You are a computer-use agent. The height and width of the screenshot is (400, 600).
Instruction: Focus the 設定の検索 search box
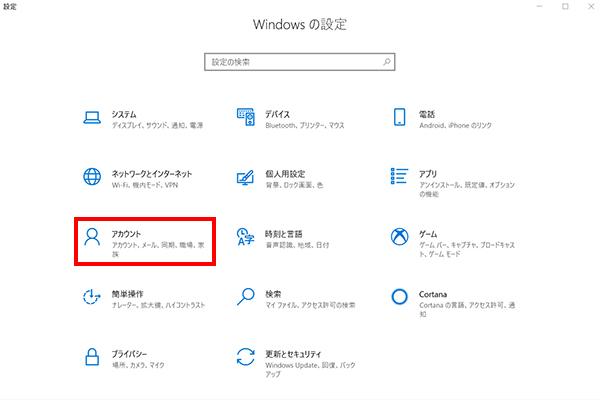(x=300, y=62)
